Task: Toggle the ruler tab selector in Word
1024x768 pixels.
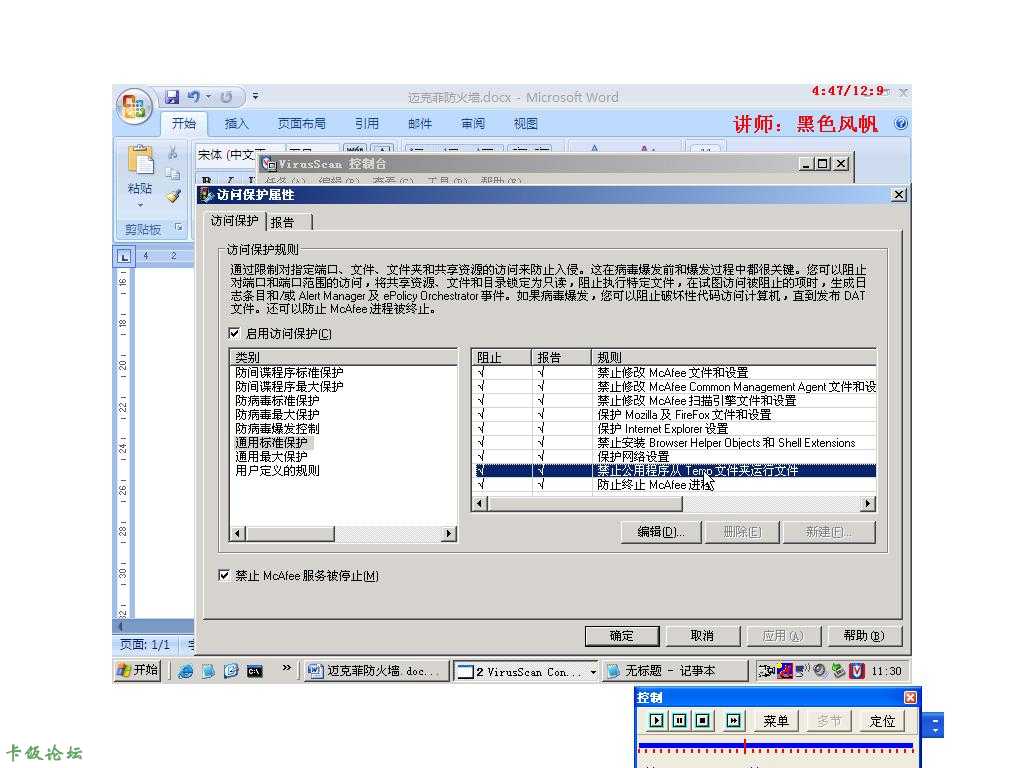Action: tap(123, 256)
